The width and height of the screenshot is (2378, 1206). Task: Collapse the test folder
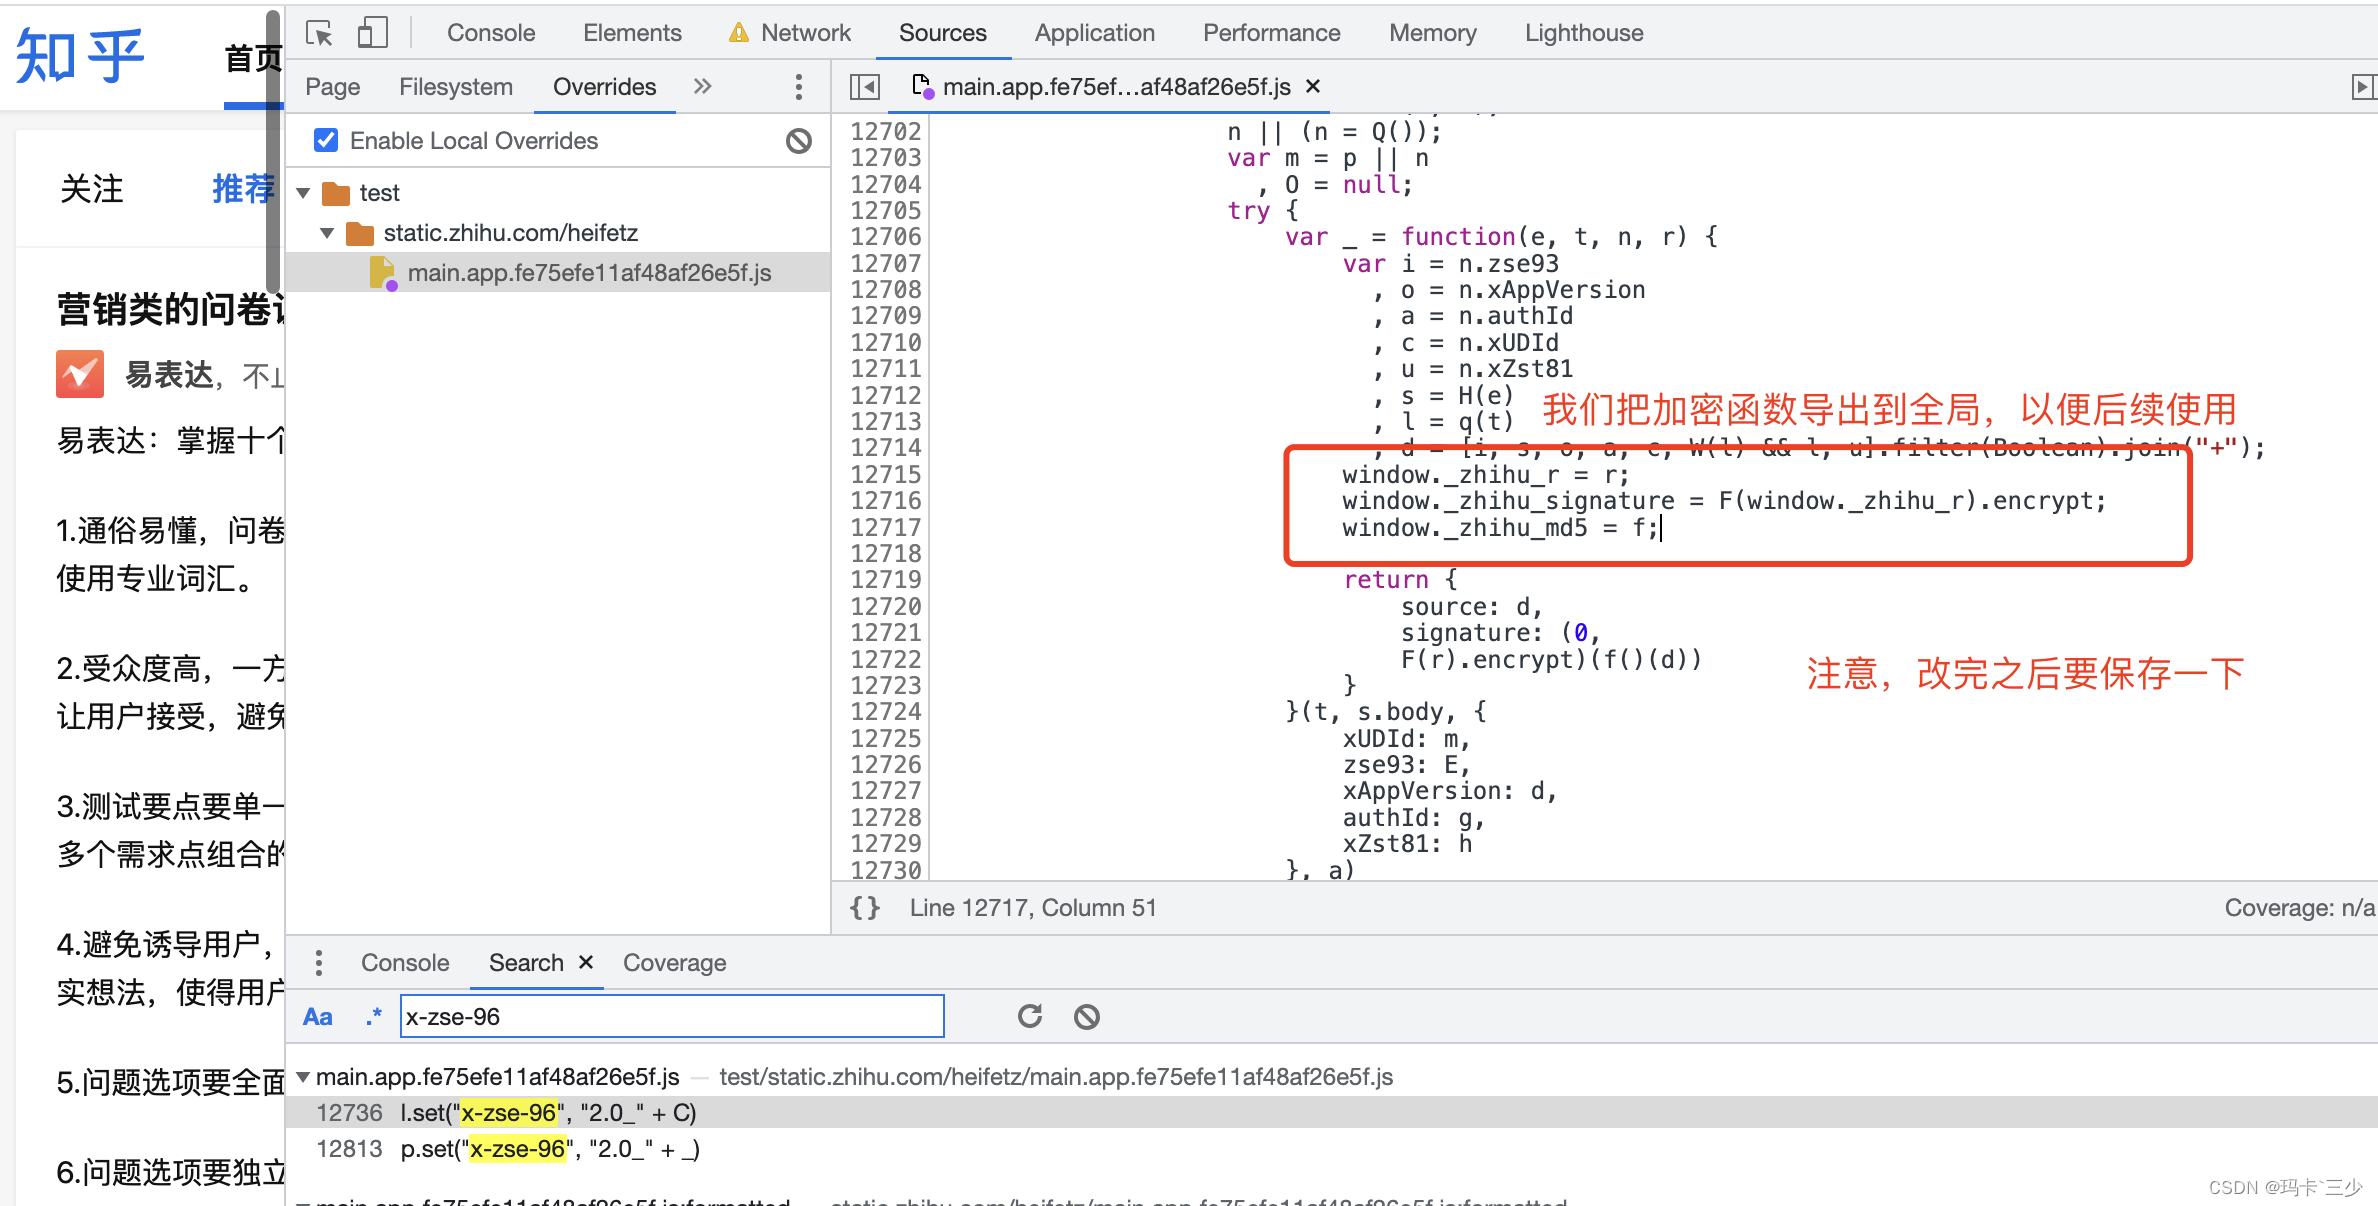(x=304, y=193)
